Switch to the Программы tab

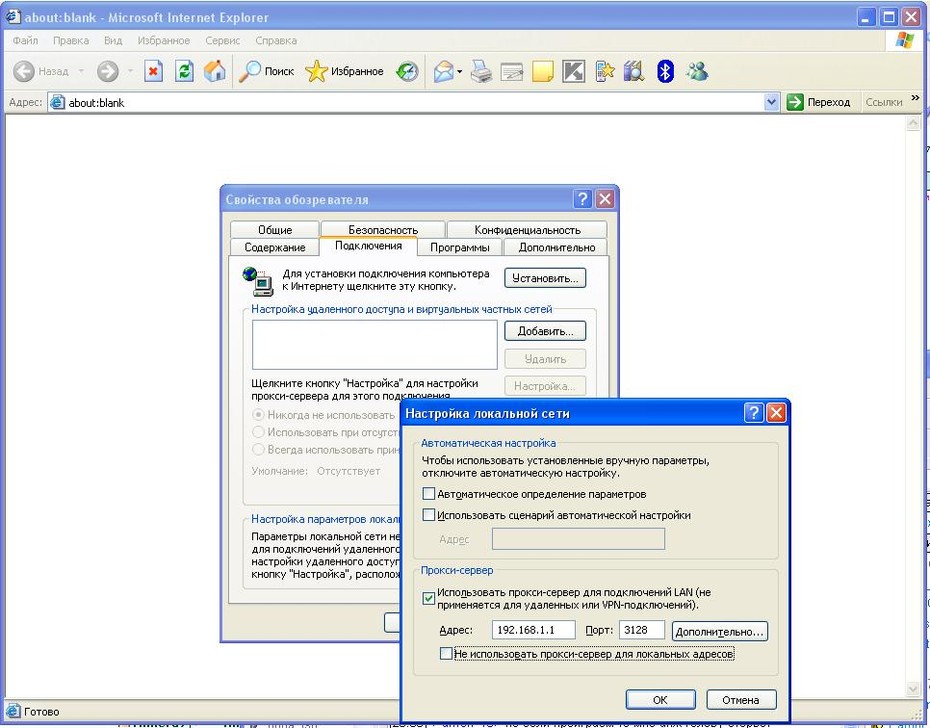(x=460, y=247)
